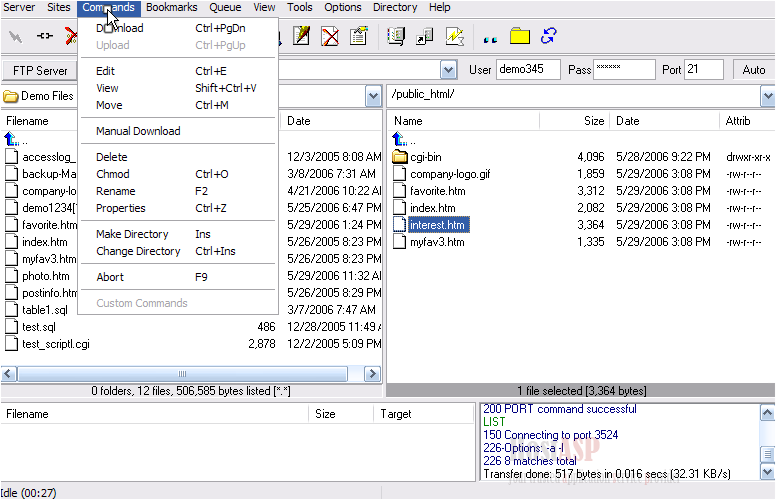Choose Manual Download menu entry
This screenshot has width=776, height=500.
pos(178,131)
